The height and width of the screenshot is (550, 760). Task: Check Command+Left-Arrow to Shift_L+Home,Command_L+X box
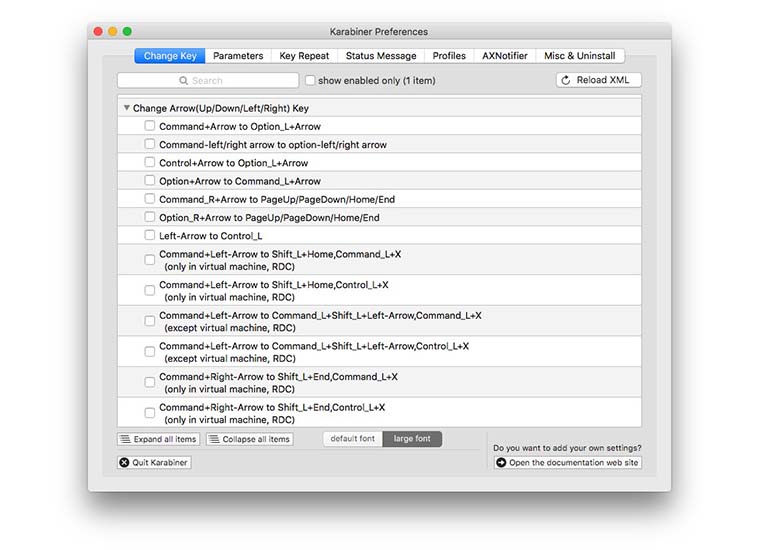pos(150,260)
